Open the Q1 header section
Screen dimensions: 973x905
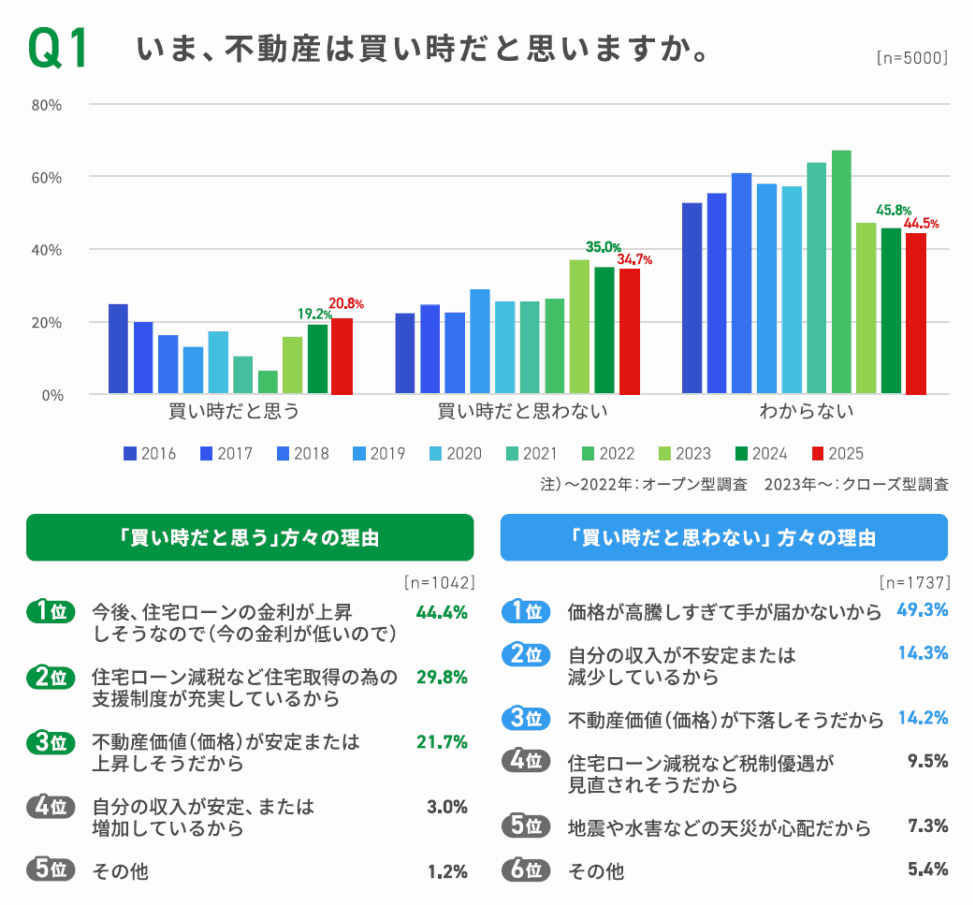(x=55, y=45)
